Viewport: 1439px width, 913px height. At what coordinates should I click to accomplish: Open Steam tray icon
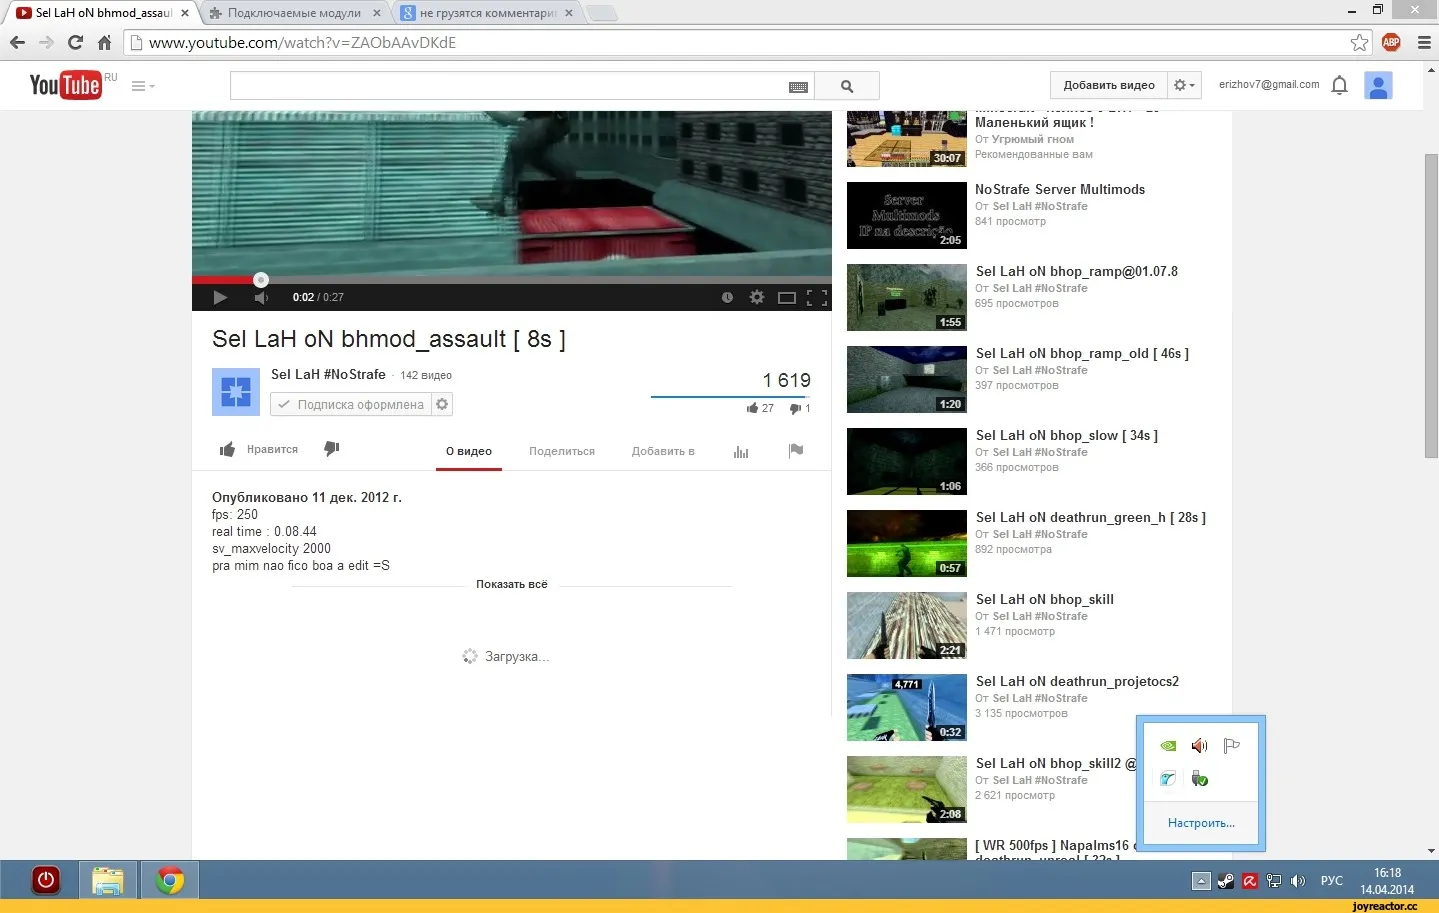coord(1226,881)
